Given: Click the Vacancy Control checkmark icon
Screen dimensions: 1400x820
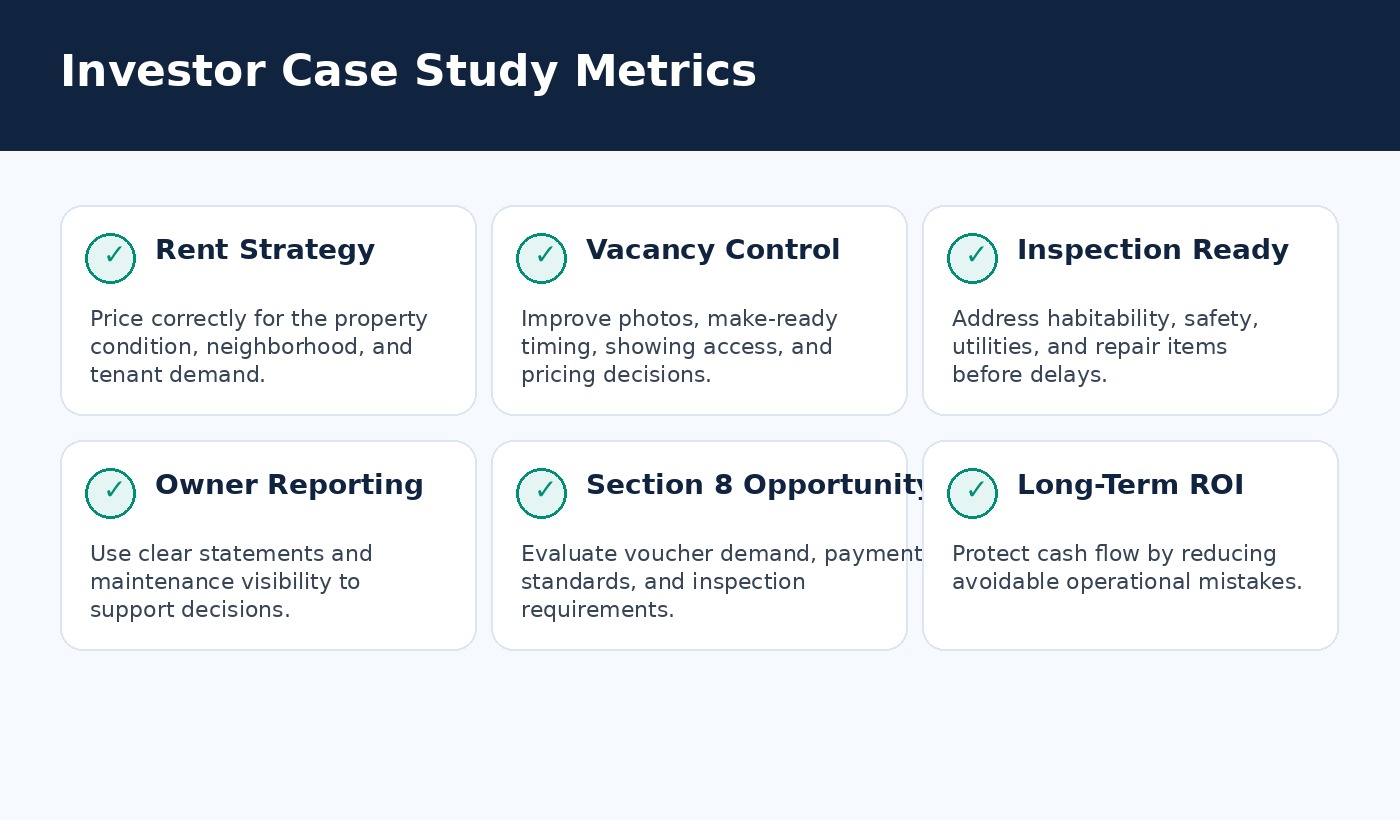Looking at the screenshot, I should pos(541,258).
